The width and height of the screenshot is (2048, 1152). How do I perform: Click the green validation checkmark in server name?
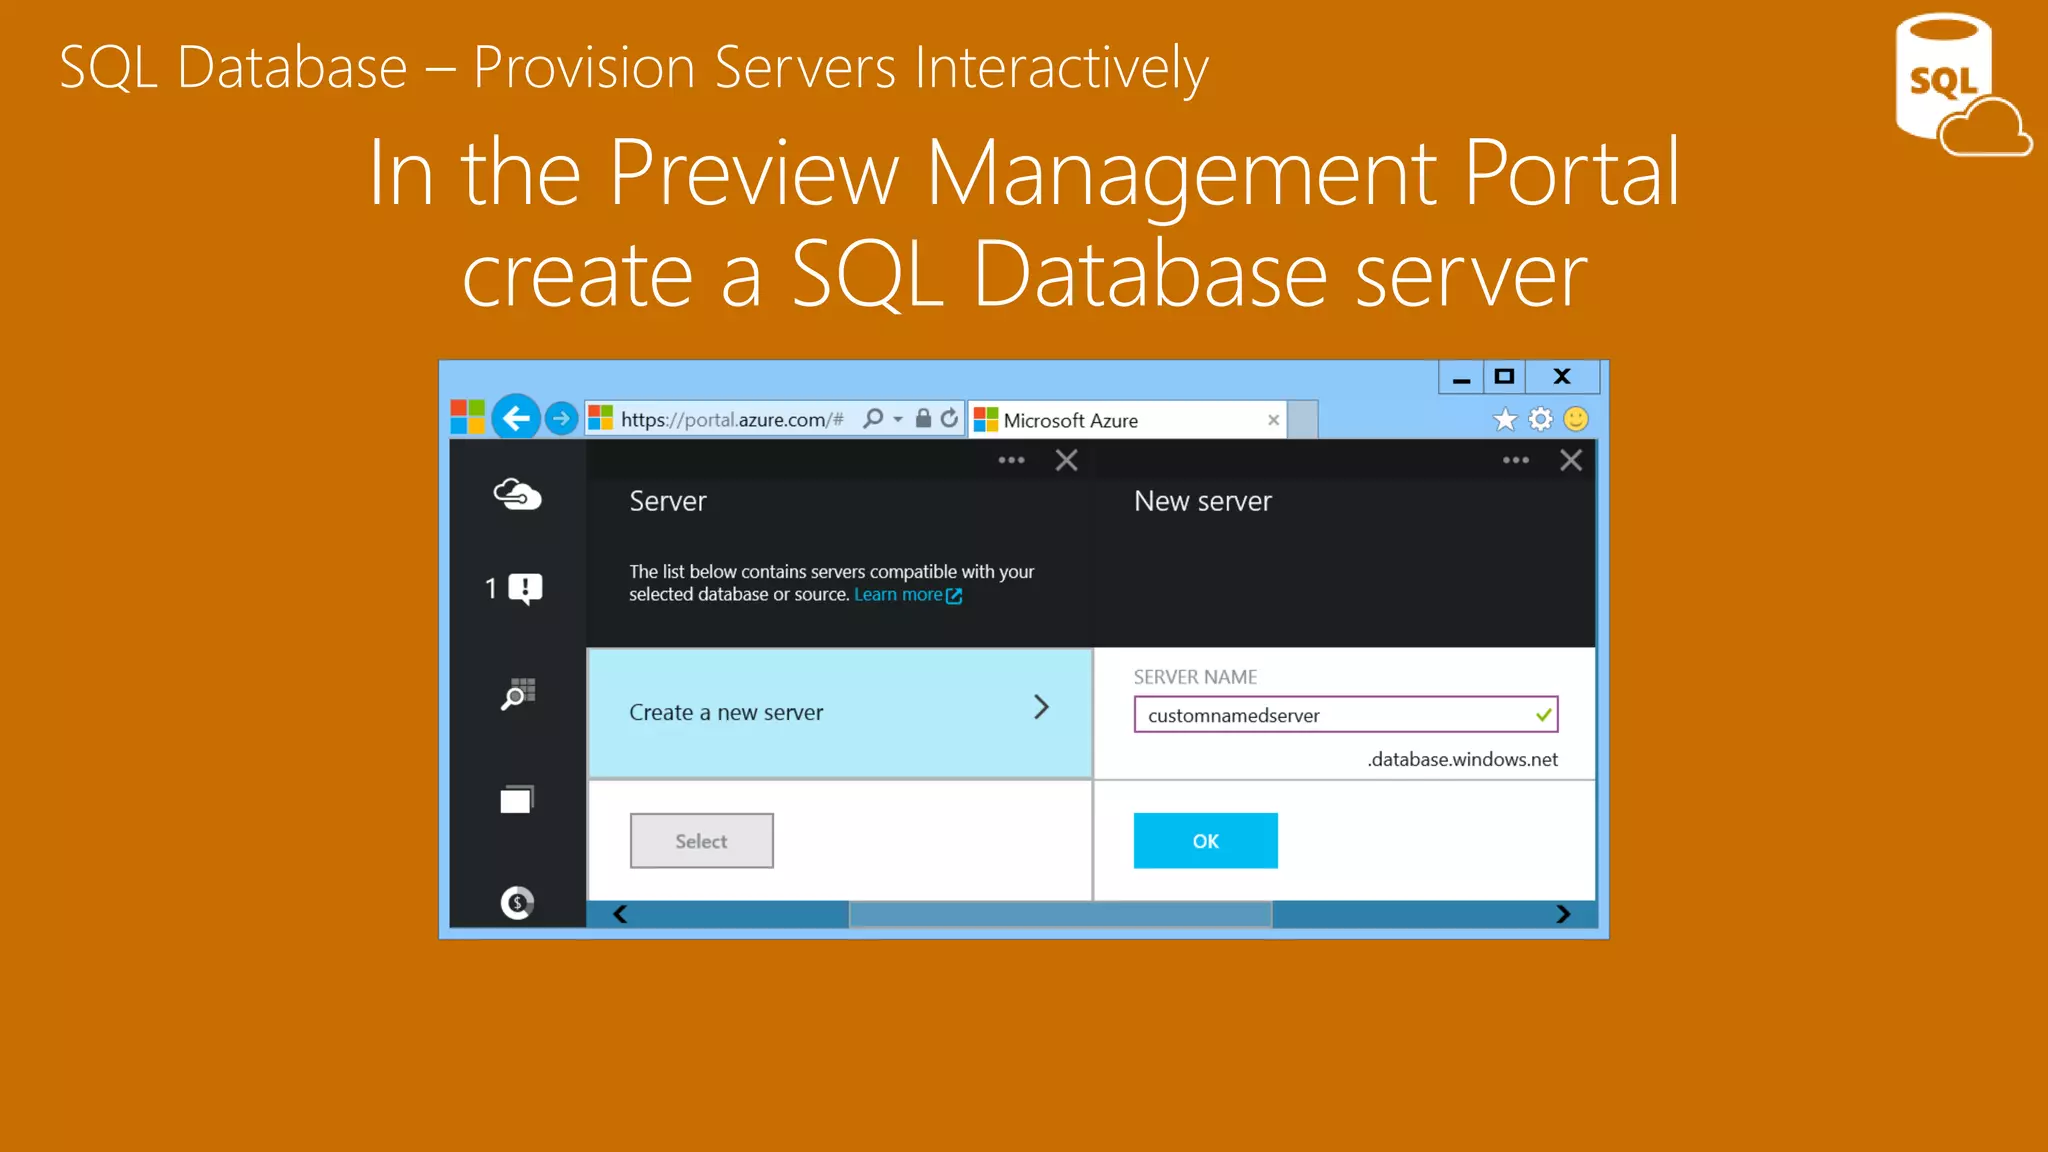point(1543,715)
